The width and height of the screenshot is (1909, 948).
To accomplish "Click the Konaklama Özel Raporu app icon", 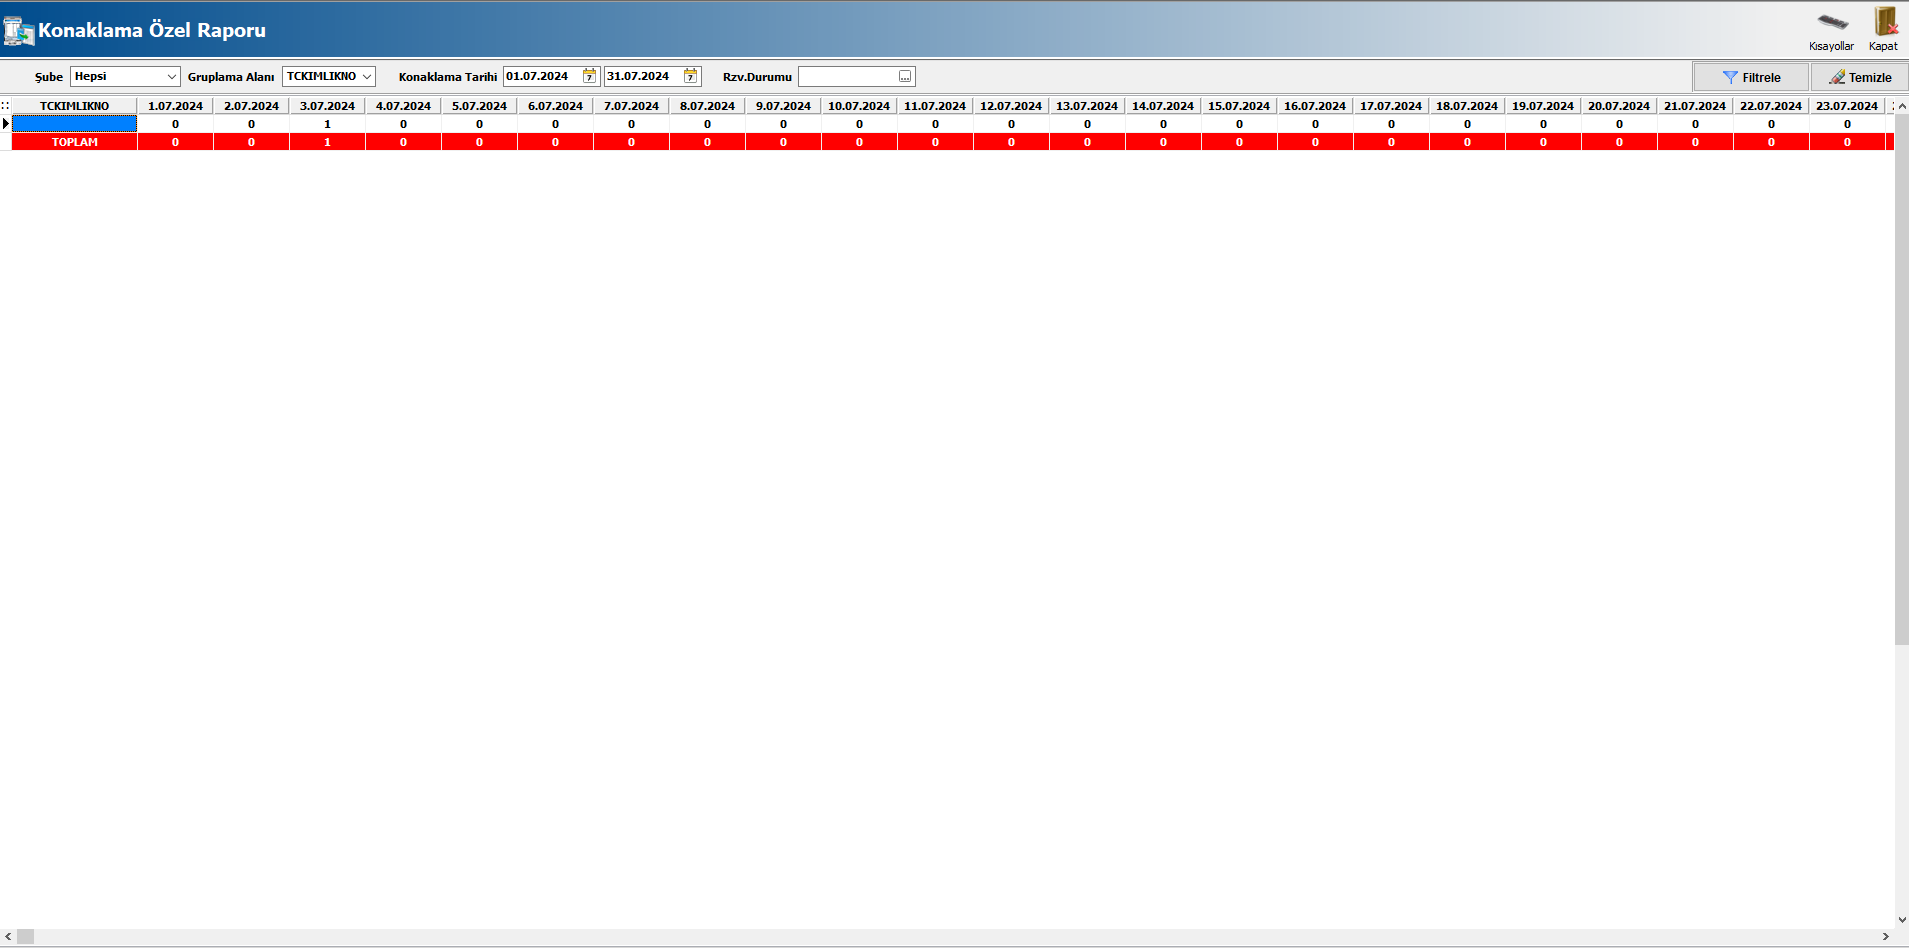I will (18, 30).
